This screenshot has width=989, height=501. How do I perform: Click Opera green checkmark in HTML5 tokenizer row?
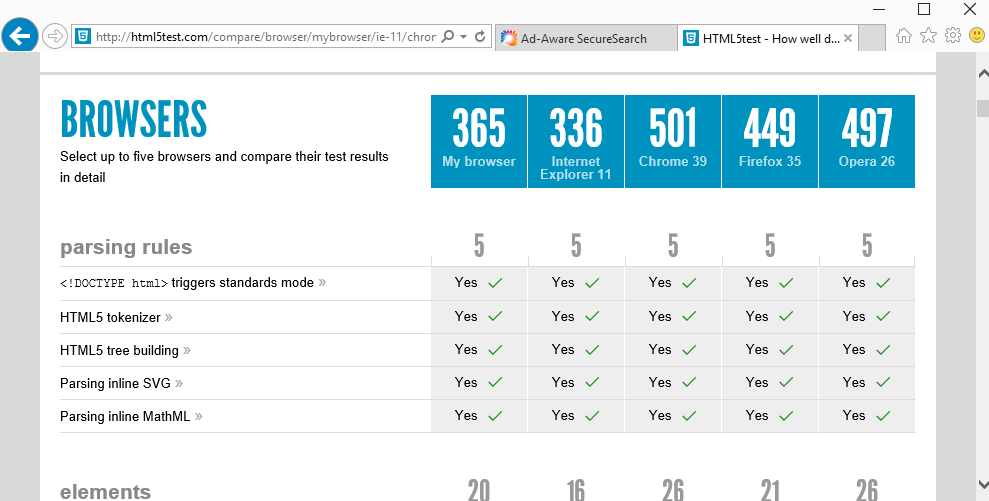coord(883,317)
